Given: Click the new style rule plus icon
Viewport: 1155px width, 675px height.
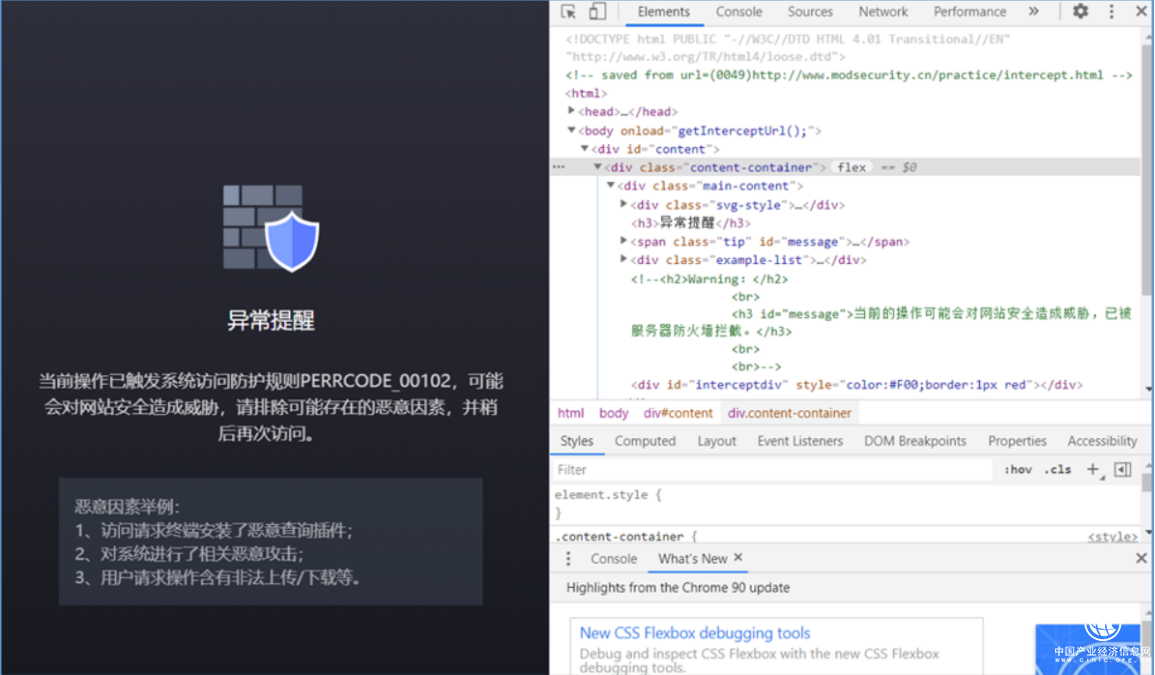Looking at the screenshot, I should pos(1093,469).
